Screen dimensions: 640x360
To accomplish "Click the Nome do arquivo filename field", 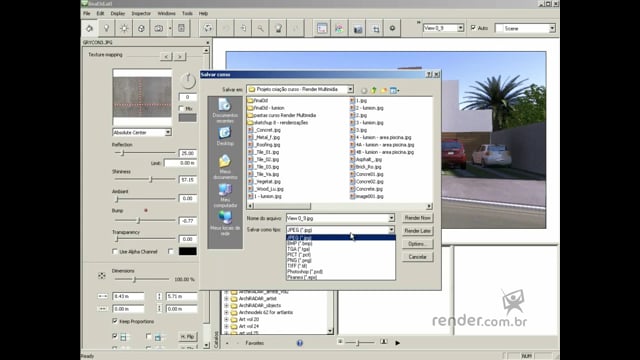I will (337, 218).
